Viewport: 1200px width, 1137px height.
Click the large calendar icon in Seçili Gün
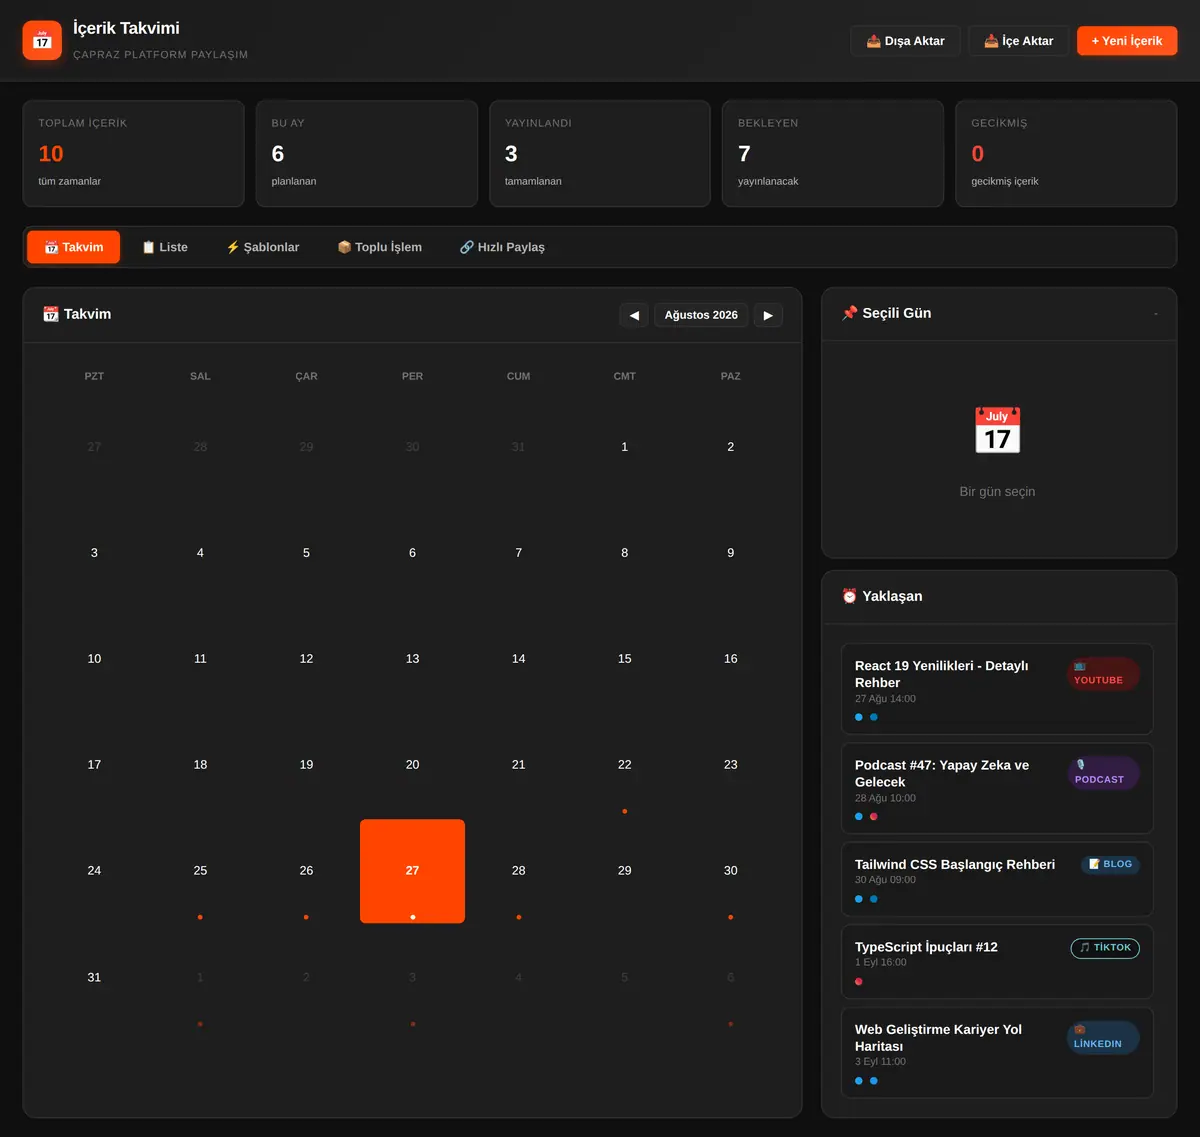pyautogui.click(x=997, y=430)
